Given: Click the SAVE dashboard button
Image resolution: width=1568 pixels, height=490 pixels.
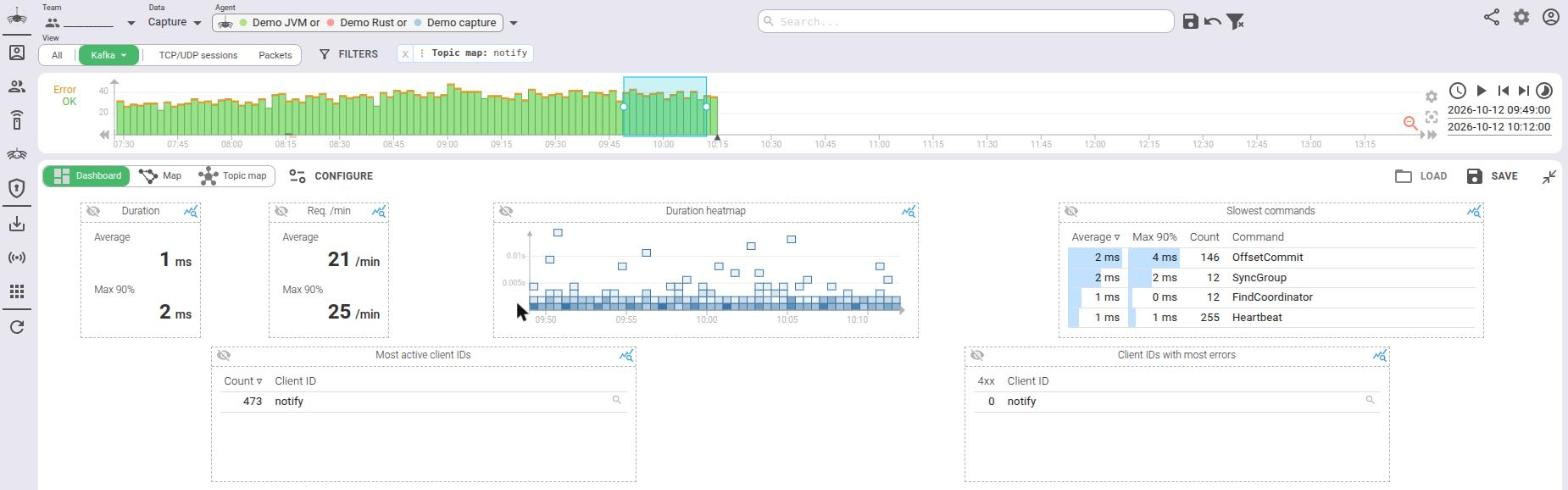Looking at the screenshot, I should (1492, 176).
